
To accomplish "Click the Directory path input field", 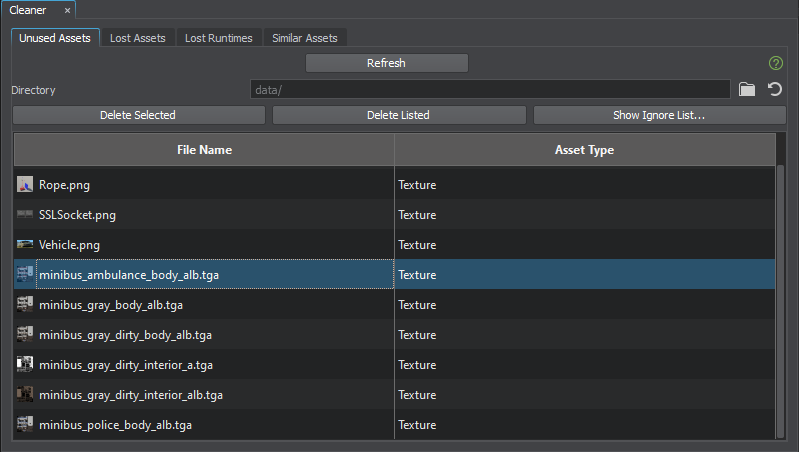I will (x=490, y=90).
